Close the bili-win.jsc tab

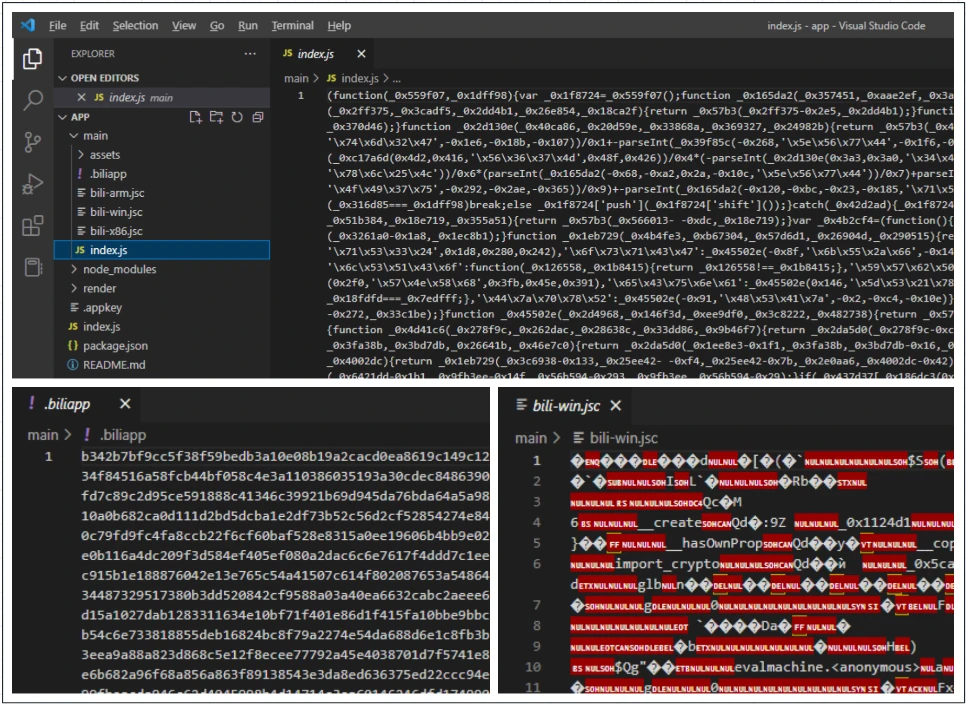pos(615,405)
